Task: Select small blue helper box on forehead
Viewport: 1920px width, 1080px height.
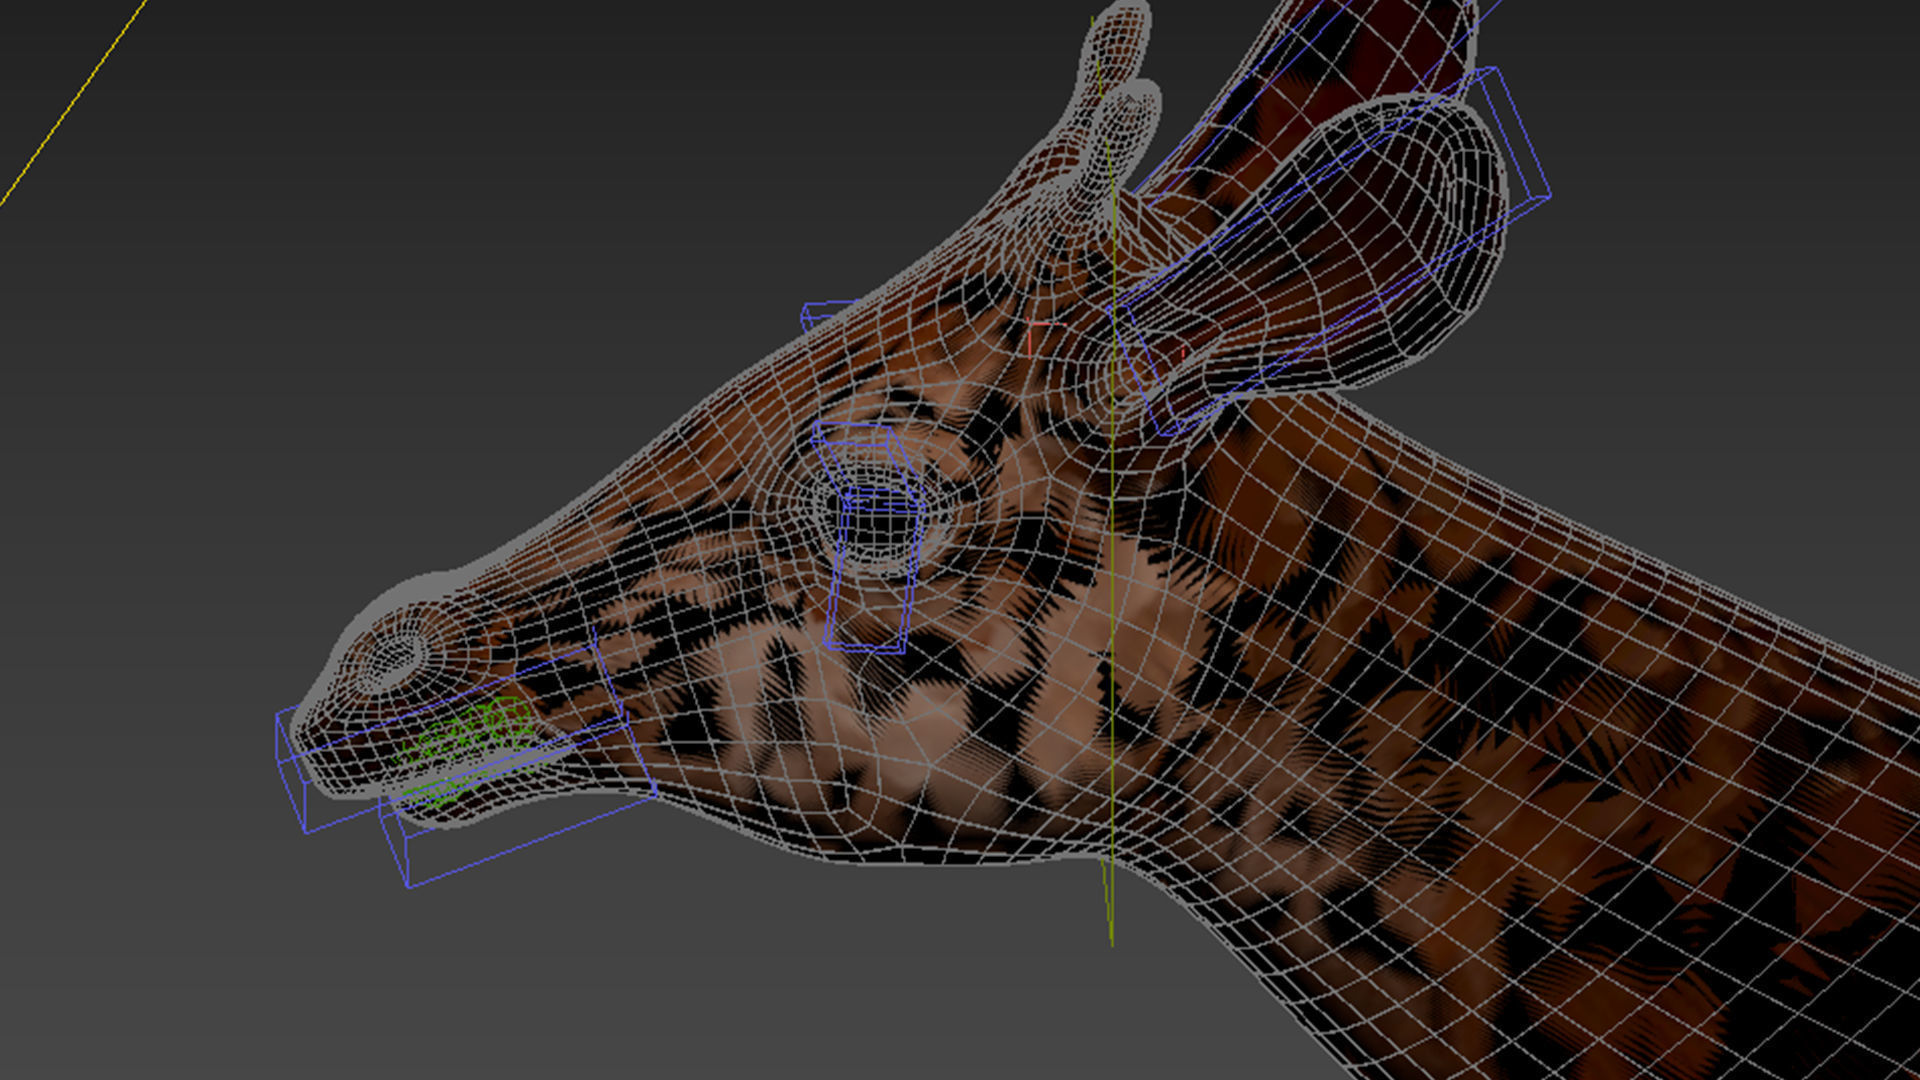Action: (x=828, y=314)
